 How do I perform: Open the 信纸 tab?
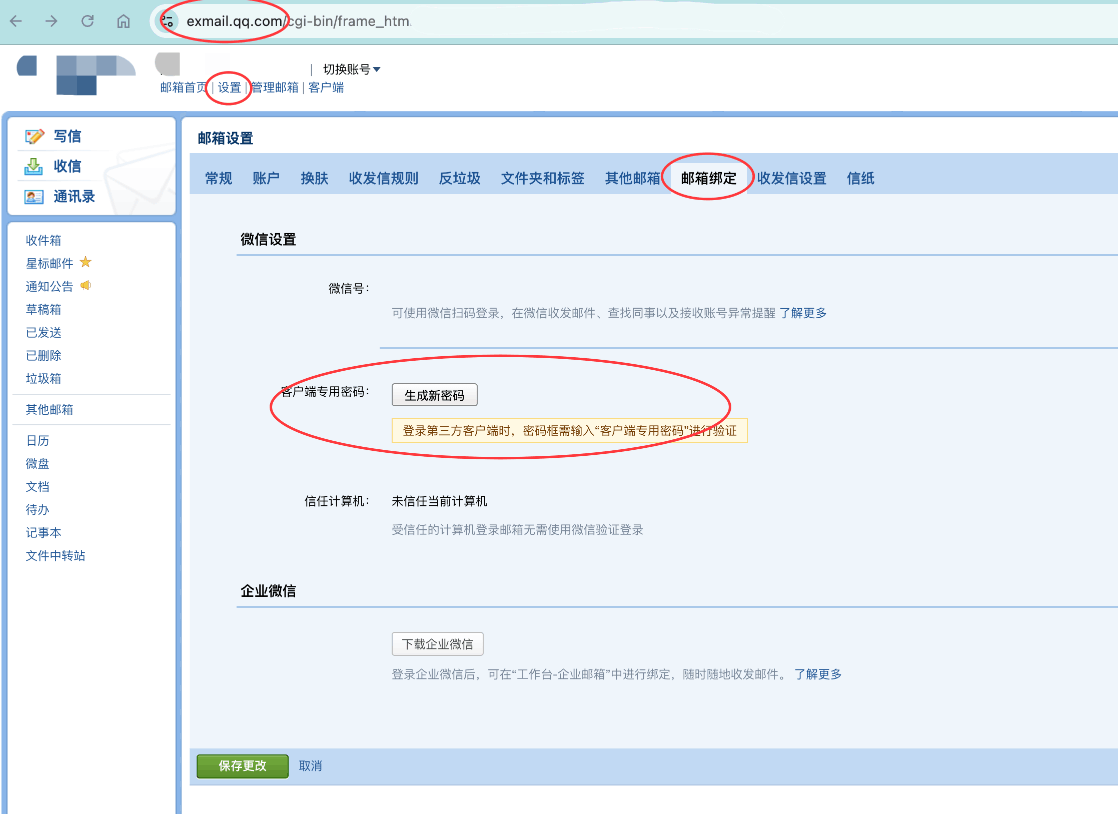pyautogui.click(x=860, y=177)
